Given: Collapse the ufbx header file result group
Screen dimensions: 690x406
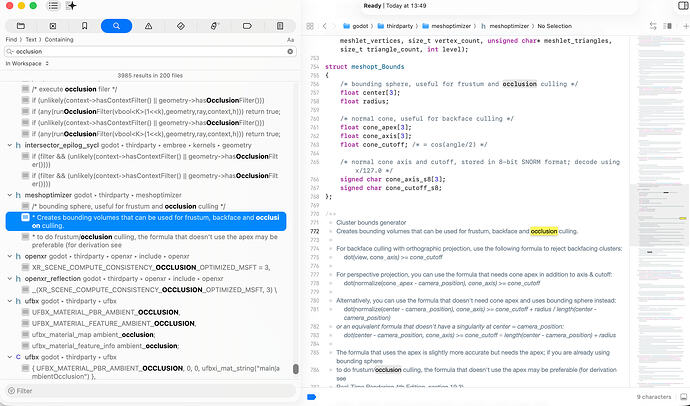Looking at the screenshot, I should pyautogui.click(x=9, y=301).
